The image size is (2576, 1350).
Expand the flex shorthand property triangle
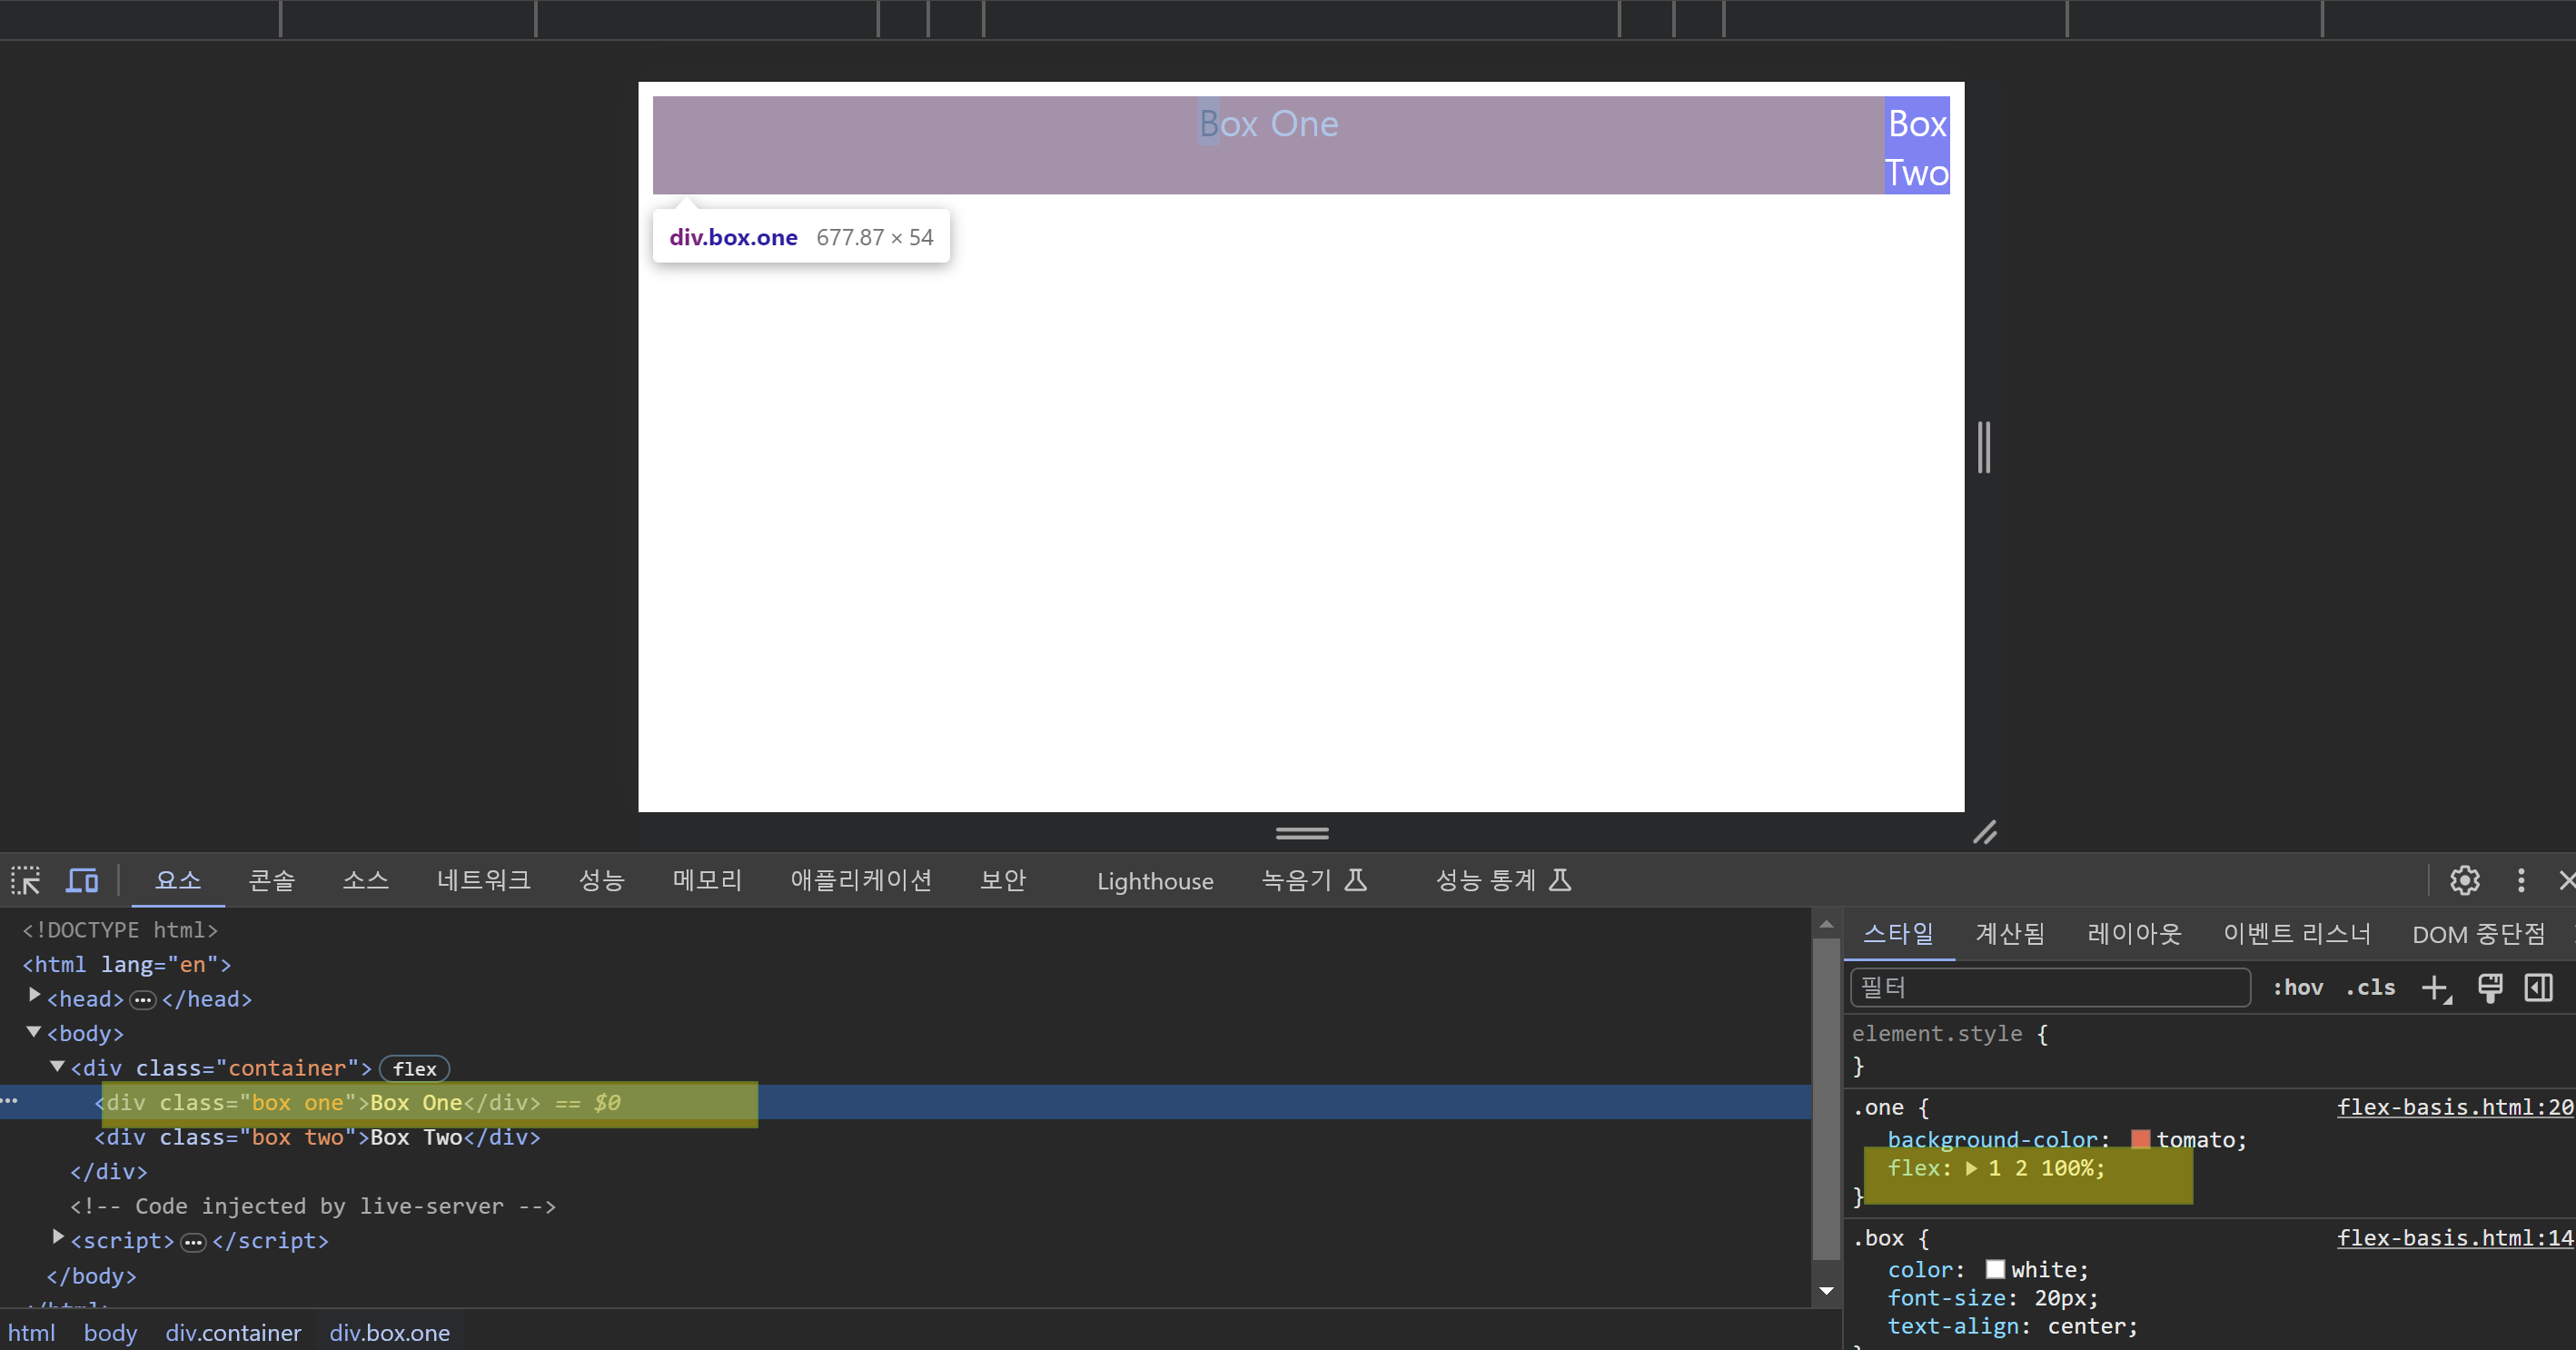pos(1971,1168)
